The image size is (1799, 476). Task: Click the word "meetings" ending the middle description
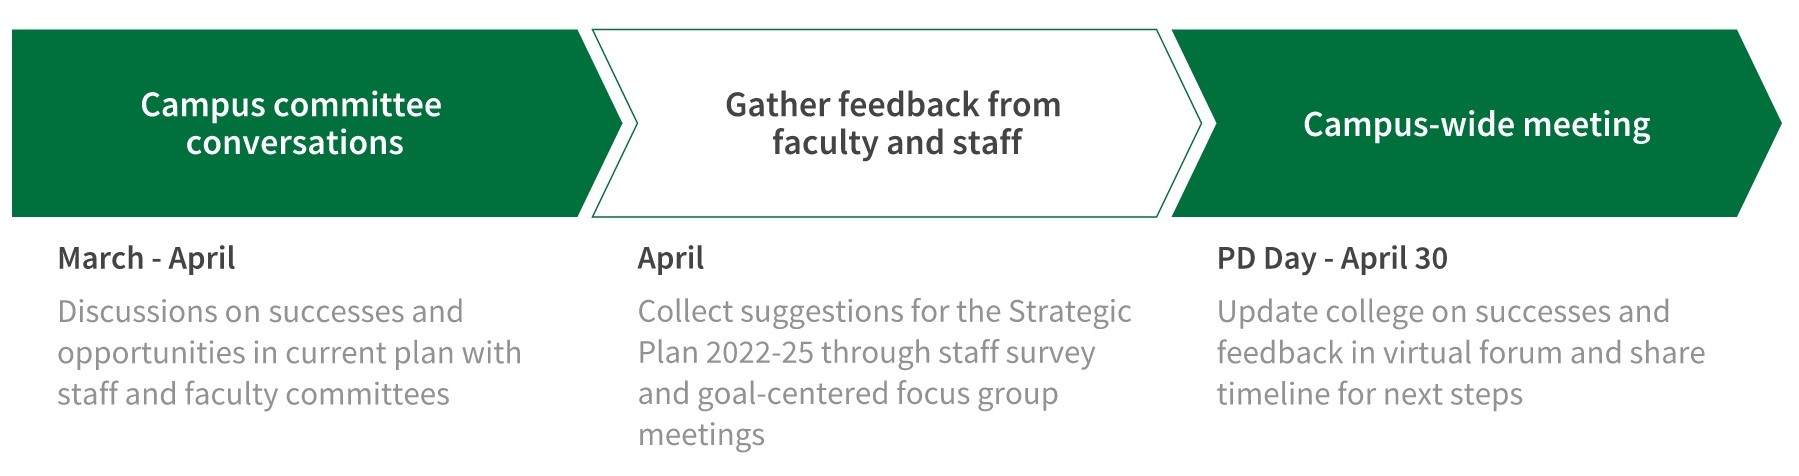[701, 435]
